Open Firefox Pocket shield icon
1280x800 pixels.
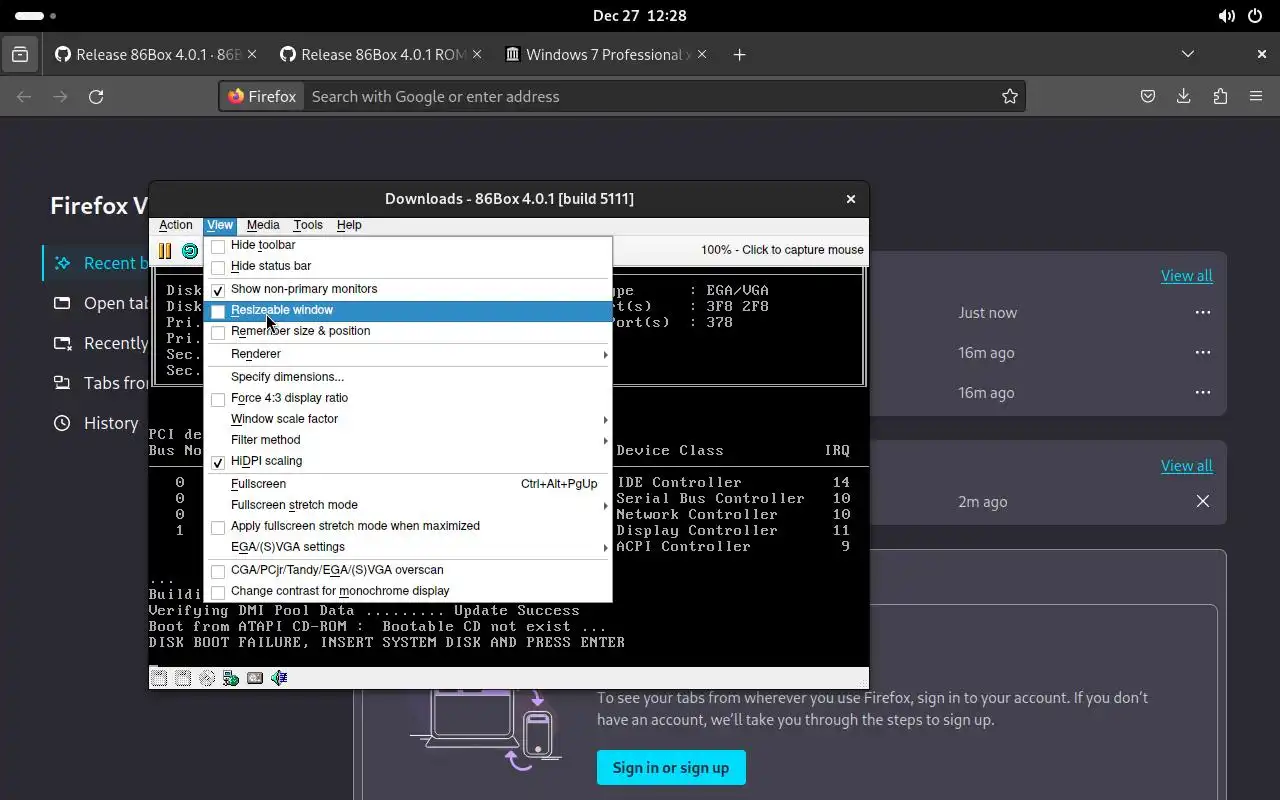1148,97
